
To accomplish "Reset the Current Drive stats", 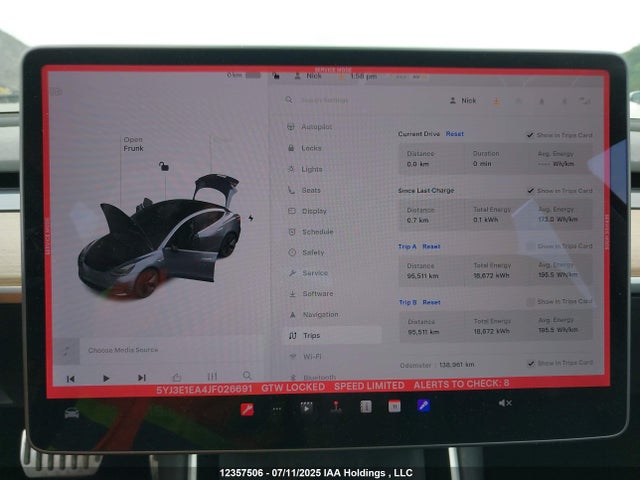I will coord(455,134).
